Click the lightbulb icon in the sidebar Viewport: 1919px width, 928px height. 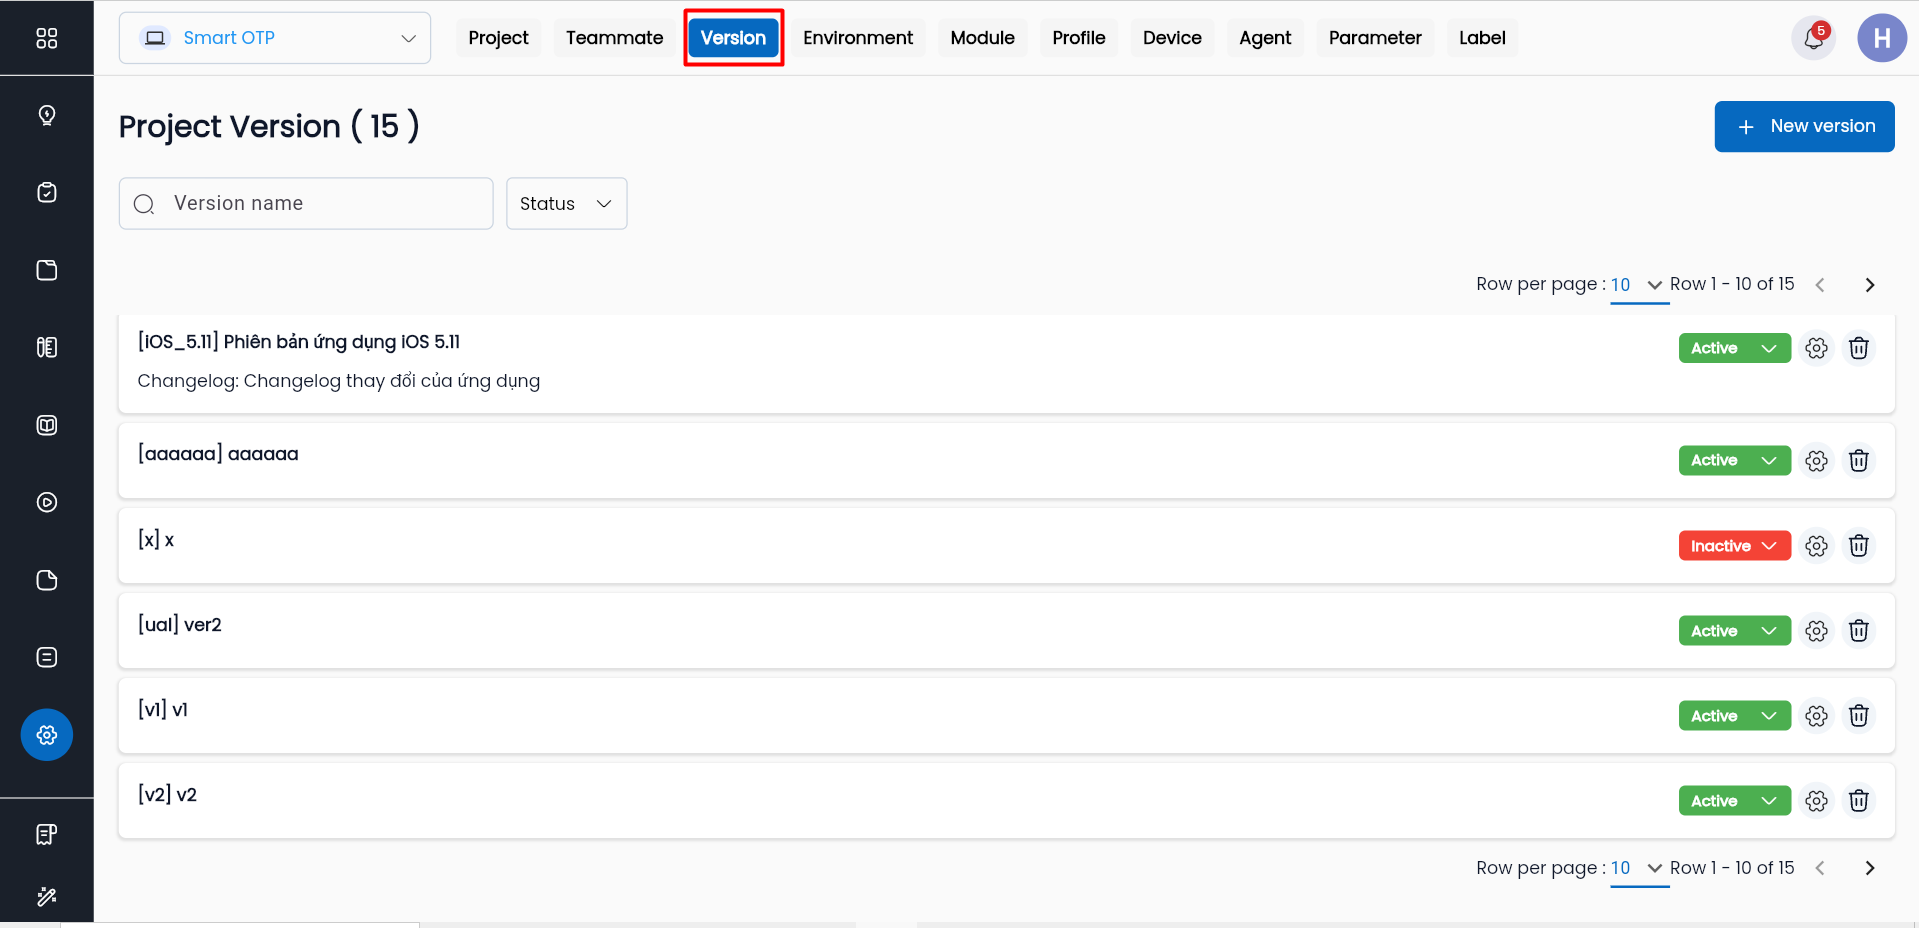(x=47, y=115)
